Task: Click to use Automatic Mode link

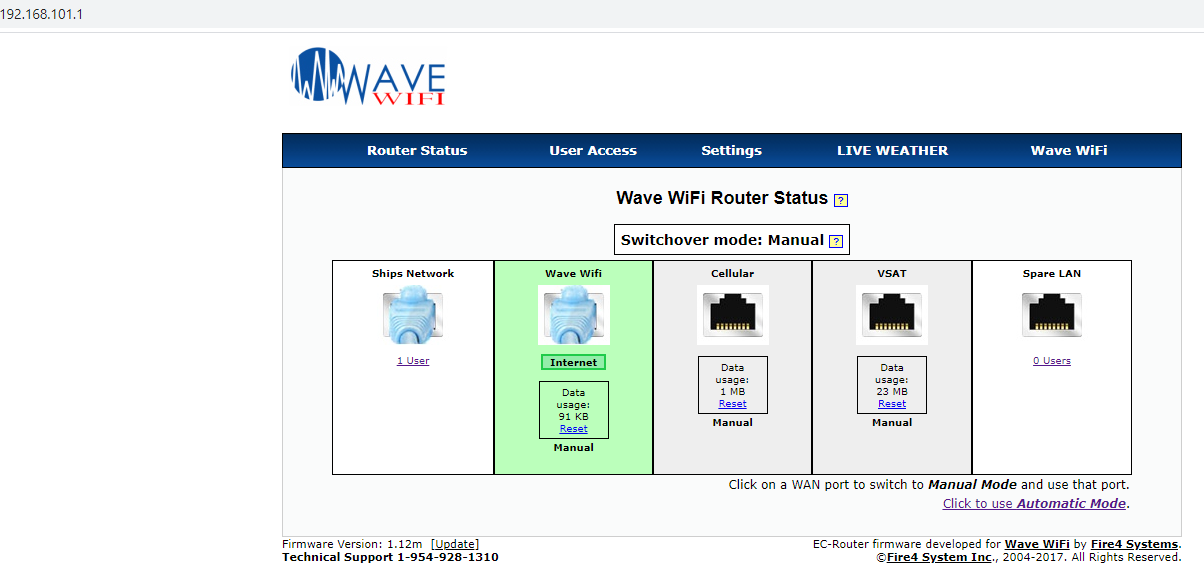Action: (x=1036, y=504)
